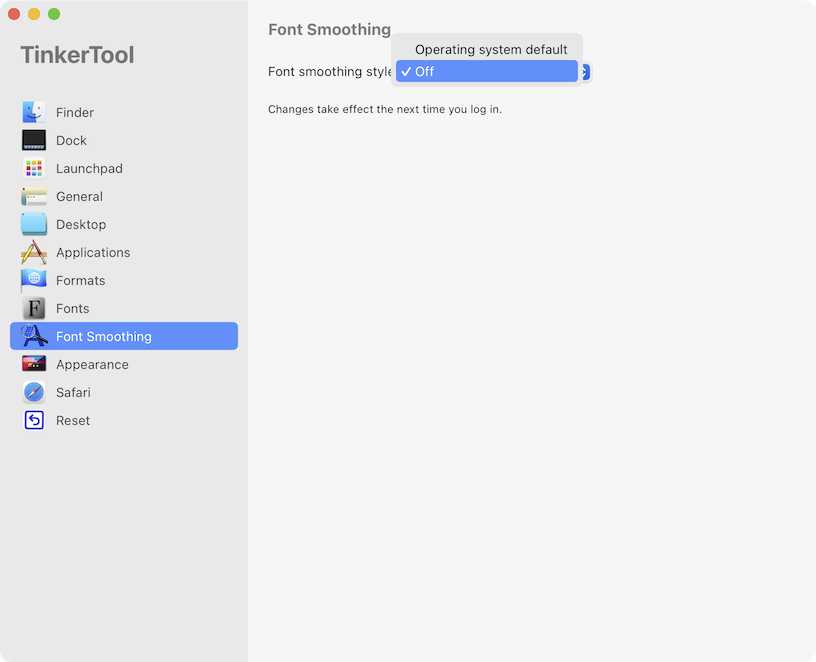Click the Launchpad grid icon
This screenshot has width=816, height=662.
pos(34,168)
